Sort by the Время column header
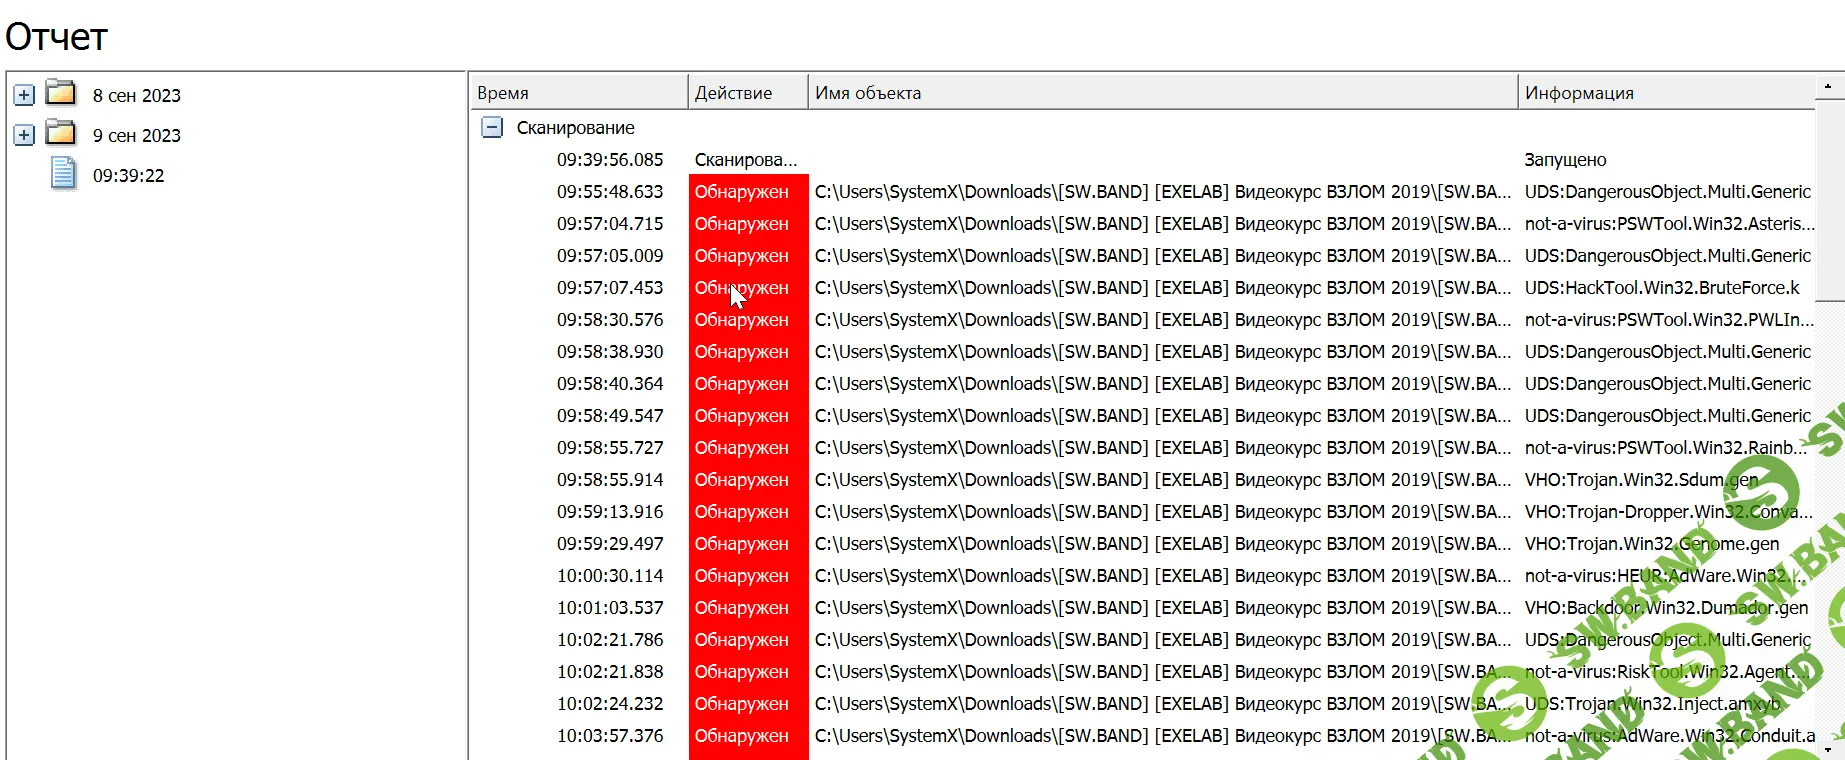The width and height of the screenshot is (1845, 760). click(578, 93)
